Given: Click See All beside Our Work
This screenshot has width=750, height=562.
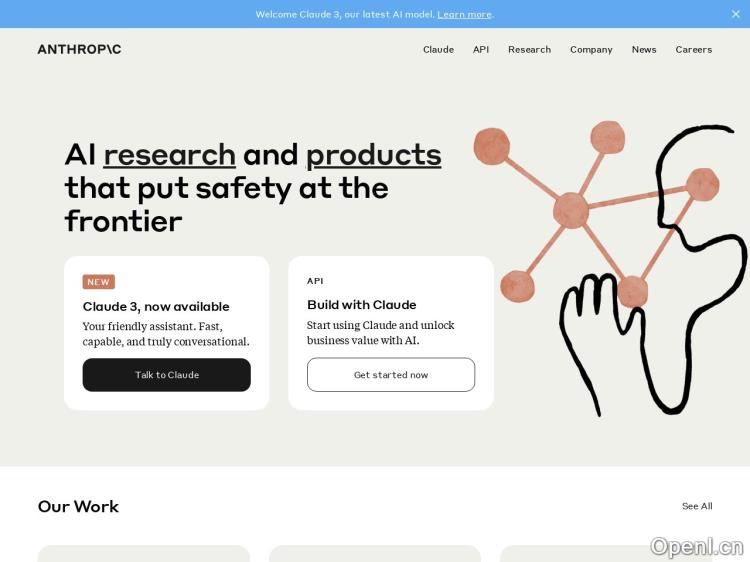Looking at the screenshot, I should (697, 506).
